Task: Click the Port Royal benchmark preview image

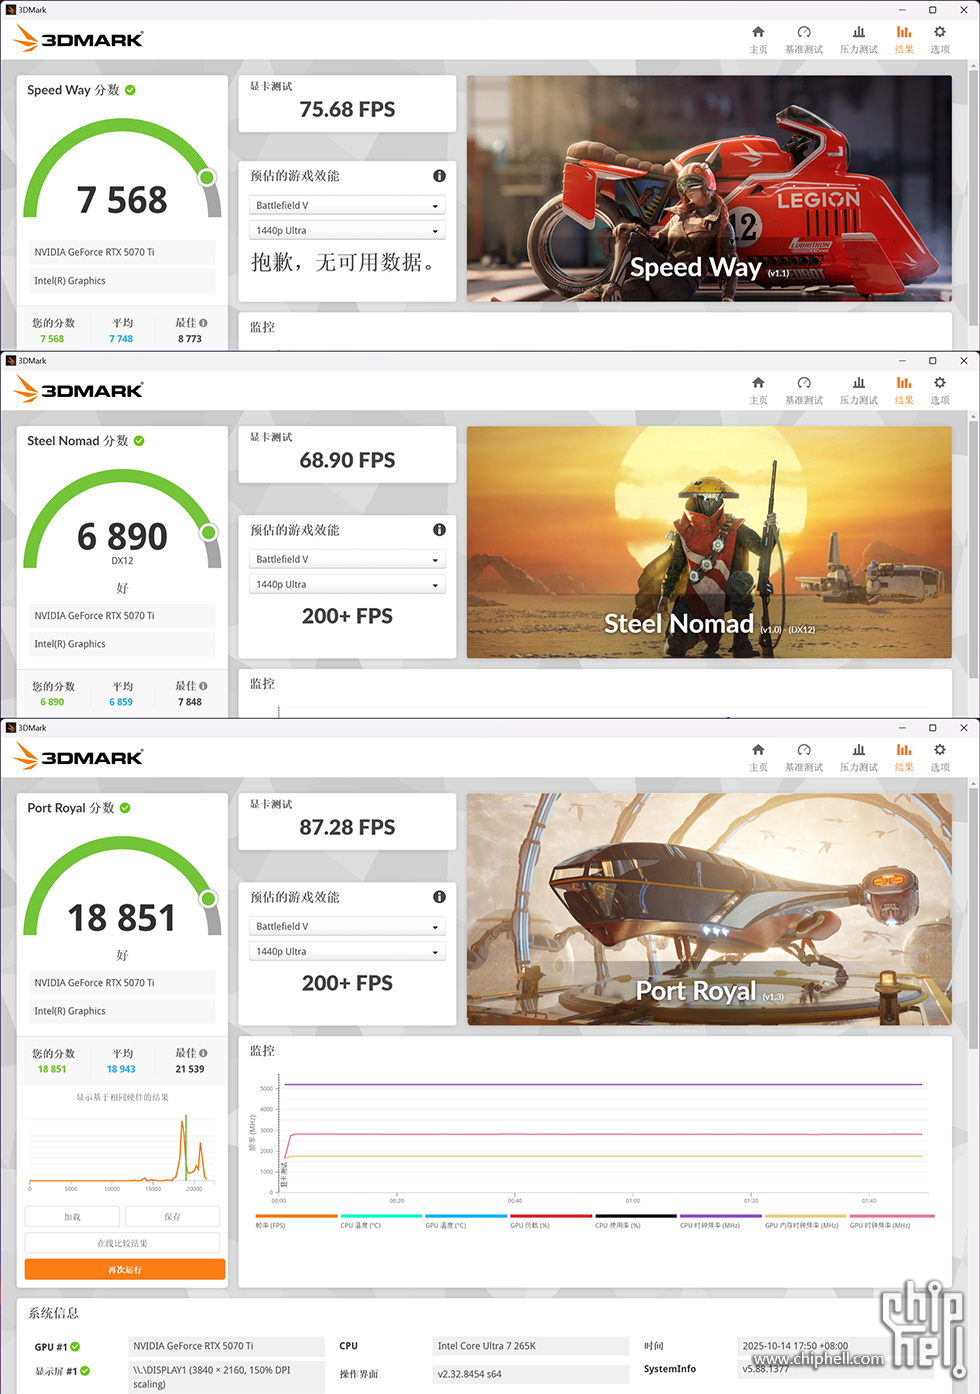Action: [709, 909]
